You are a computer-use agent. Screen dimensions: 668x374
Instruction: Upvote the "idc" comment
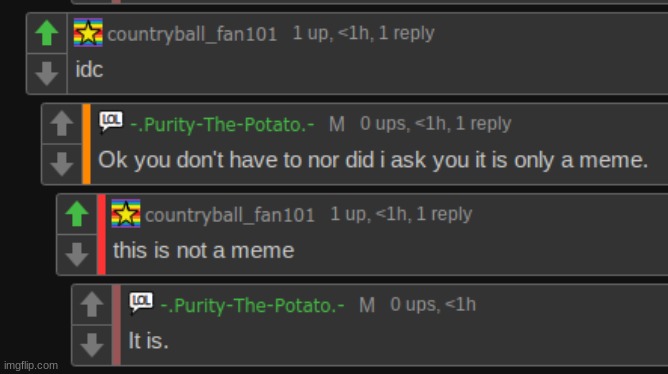(46, 33)
